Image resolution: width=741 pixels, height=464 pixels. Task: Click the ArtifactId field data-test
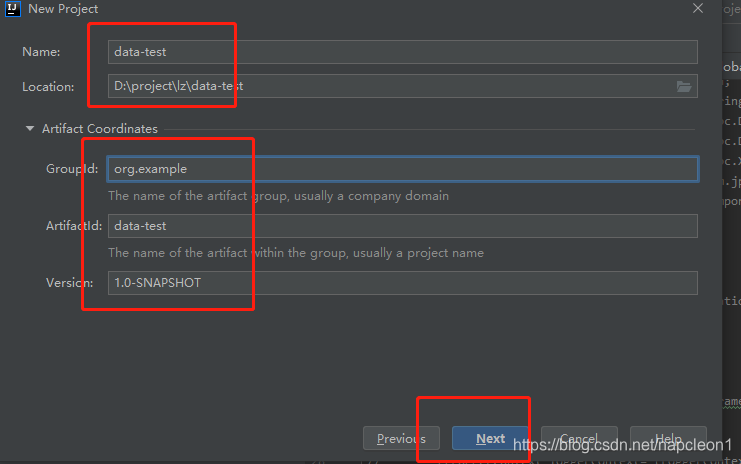tap(403, 226)
